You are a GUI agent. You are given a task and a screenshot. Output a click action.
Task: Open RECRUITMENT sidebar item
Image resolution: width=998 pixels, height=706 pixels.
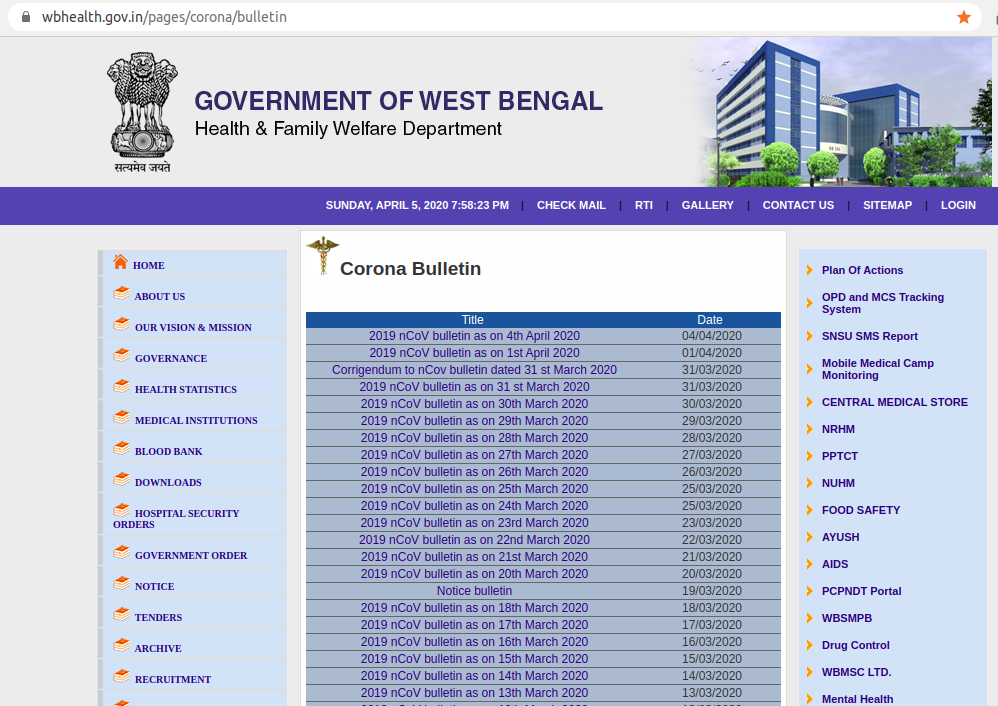pyautogui.click(x=172, y=679)
